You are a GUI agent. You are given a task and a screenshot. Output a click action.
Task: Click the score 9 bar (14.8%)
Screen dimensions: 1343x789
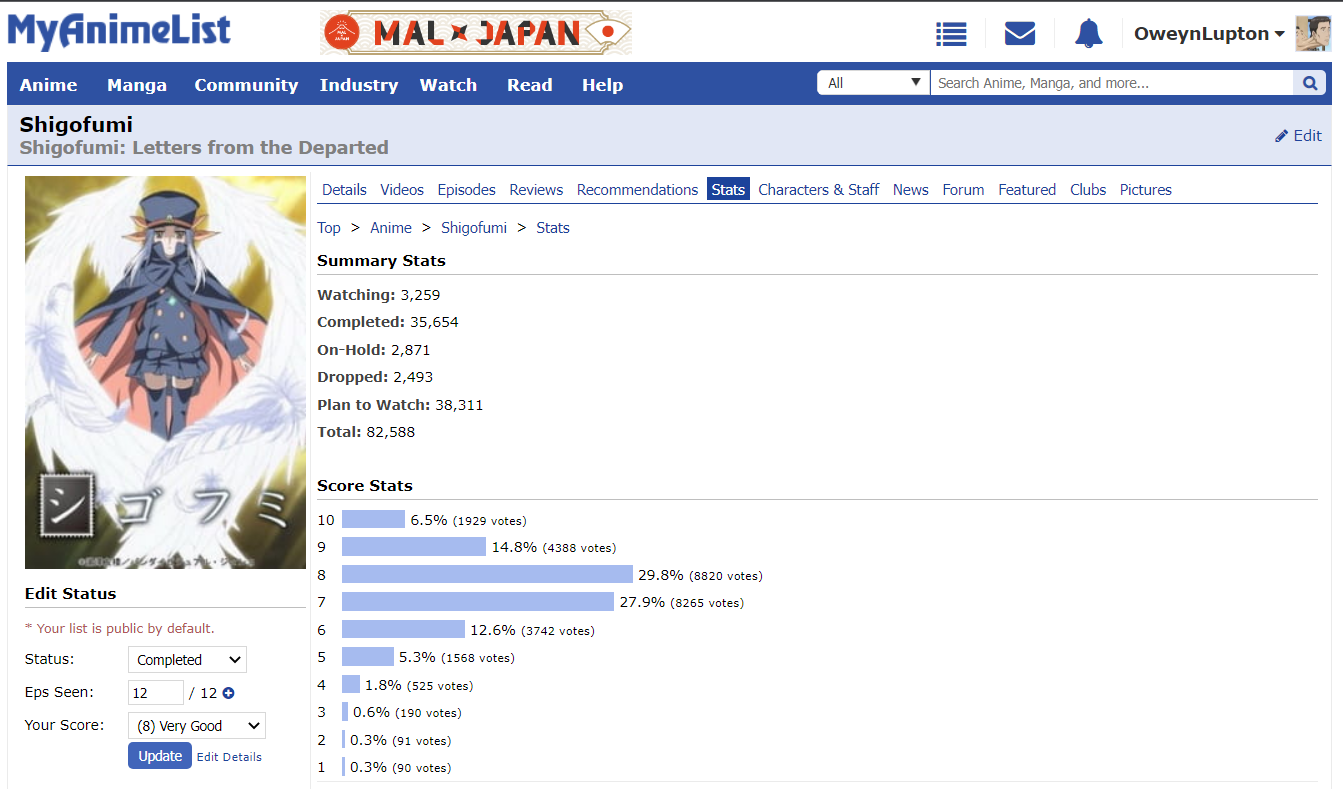coord(414,547)
